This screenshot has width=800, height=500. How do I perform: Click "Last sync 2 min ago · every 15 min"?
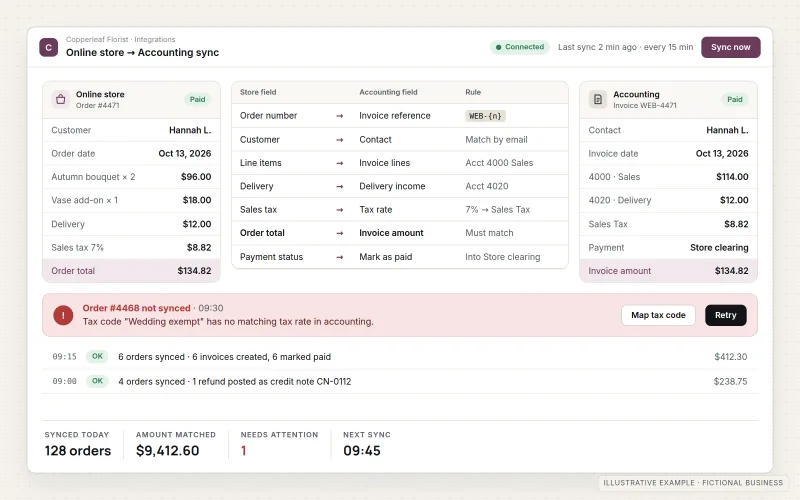pyautogui.click(x=626, y=47)
